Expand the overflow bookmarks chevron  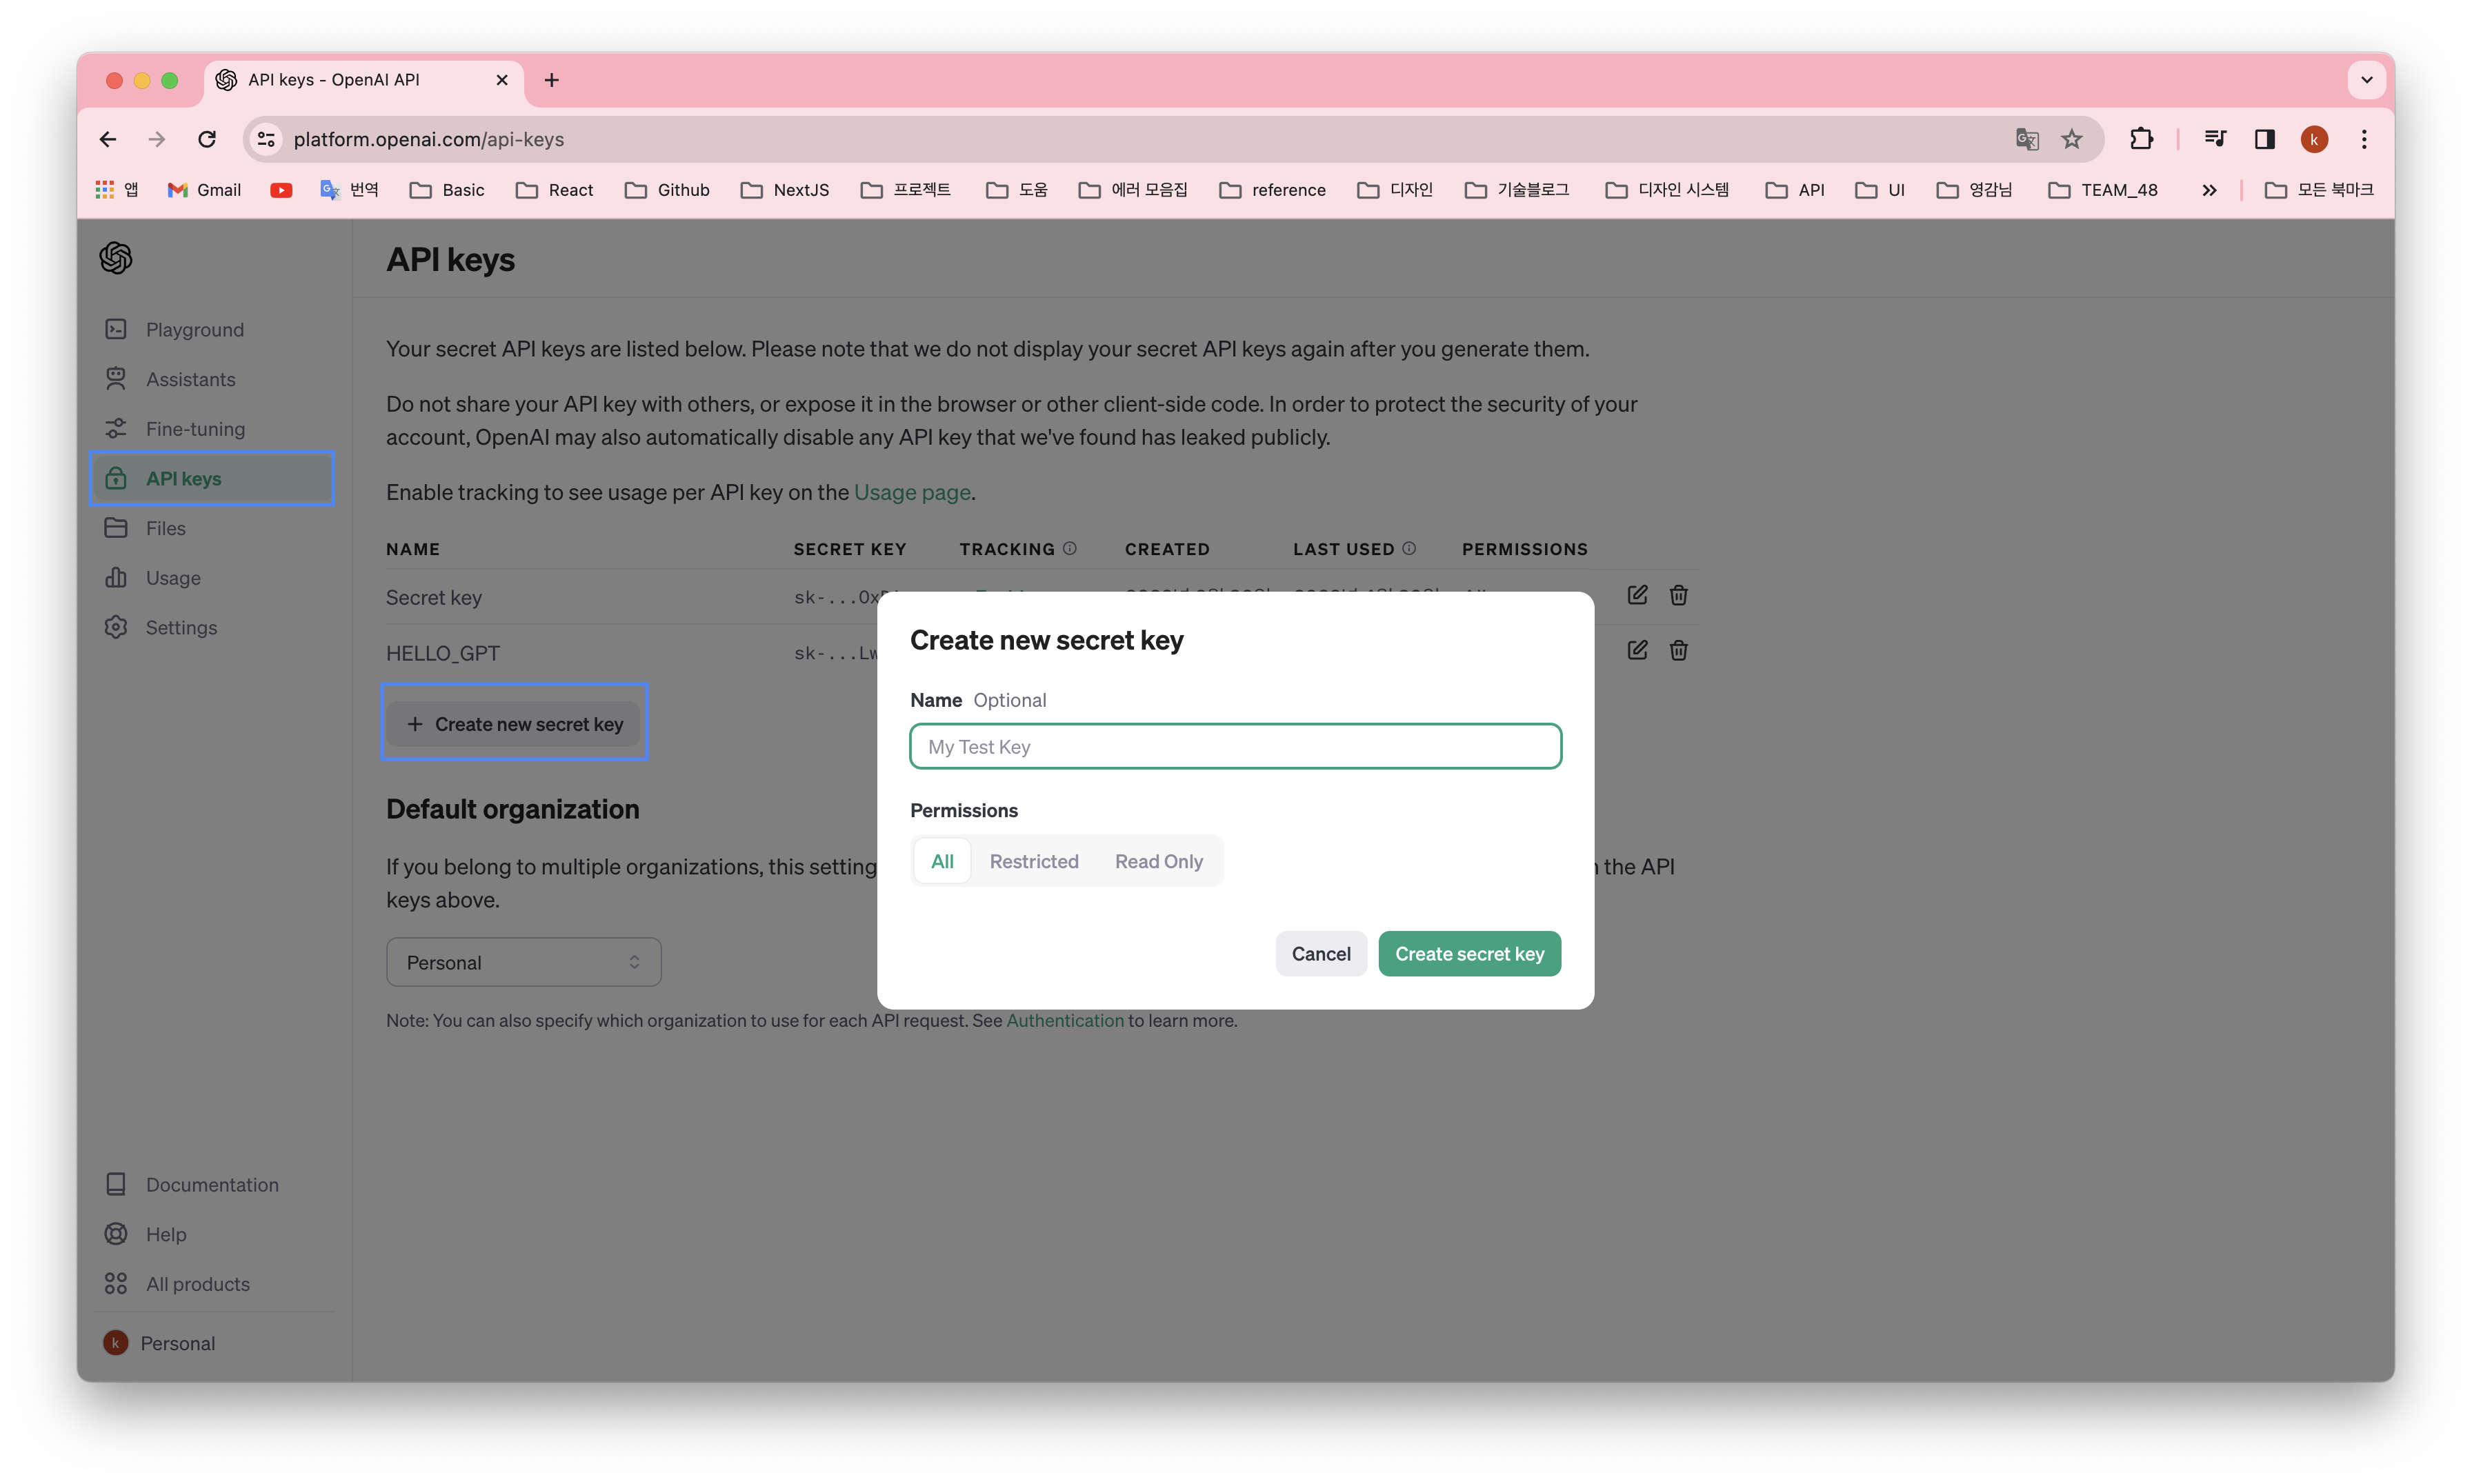(2210, 189)
